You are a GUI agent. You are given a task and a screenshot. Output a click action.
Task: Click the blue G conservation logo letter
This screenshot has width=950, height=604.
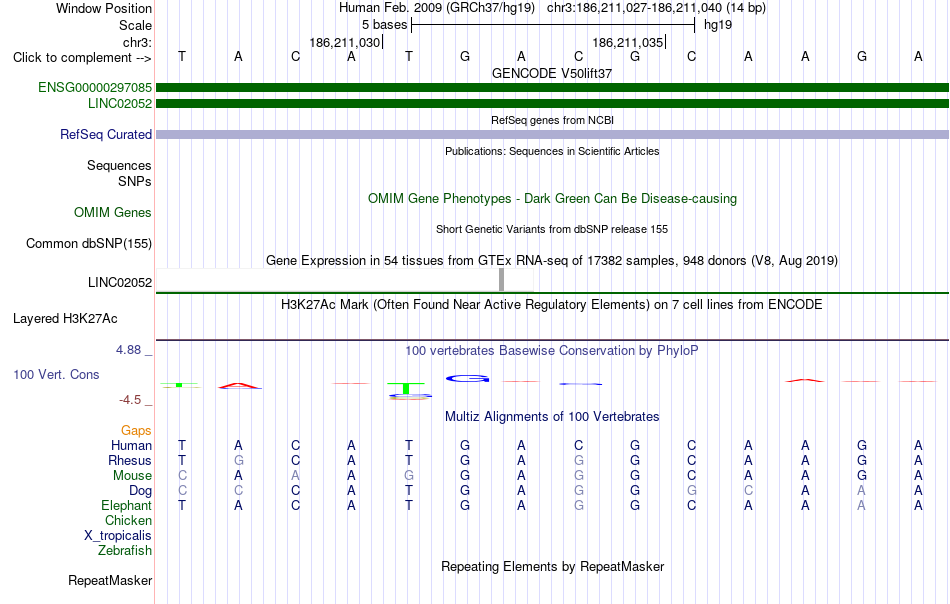click(x=468, y=379)
